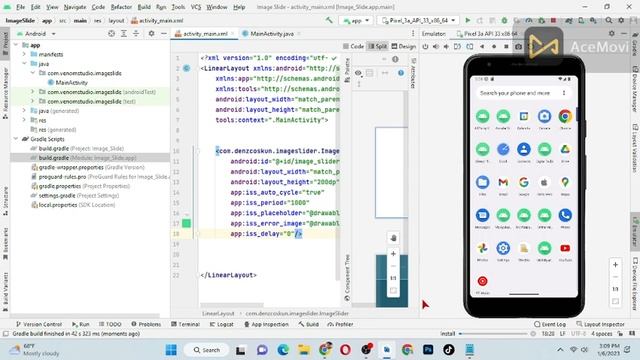Image resolution: width=640 pixels, height=360 pixels.
Task: Expand all in project panel
Action: 124,33
